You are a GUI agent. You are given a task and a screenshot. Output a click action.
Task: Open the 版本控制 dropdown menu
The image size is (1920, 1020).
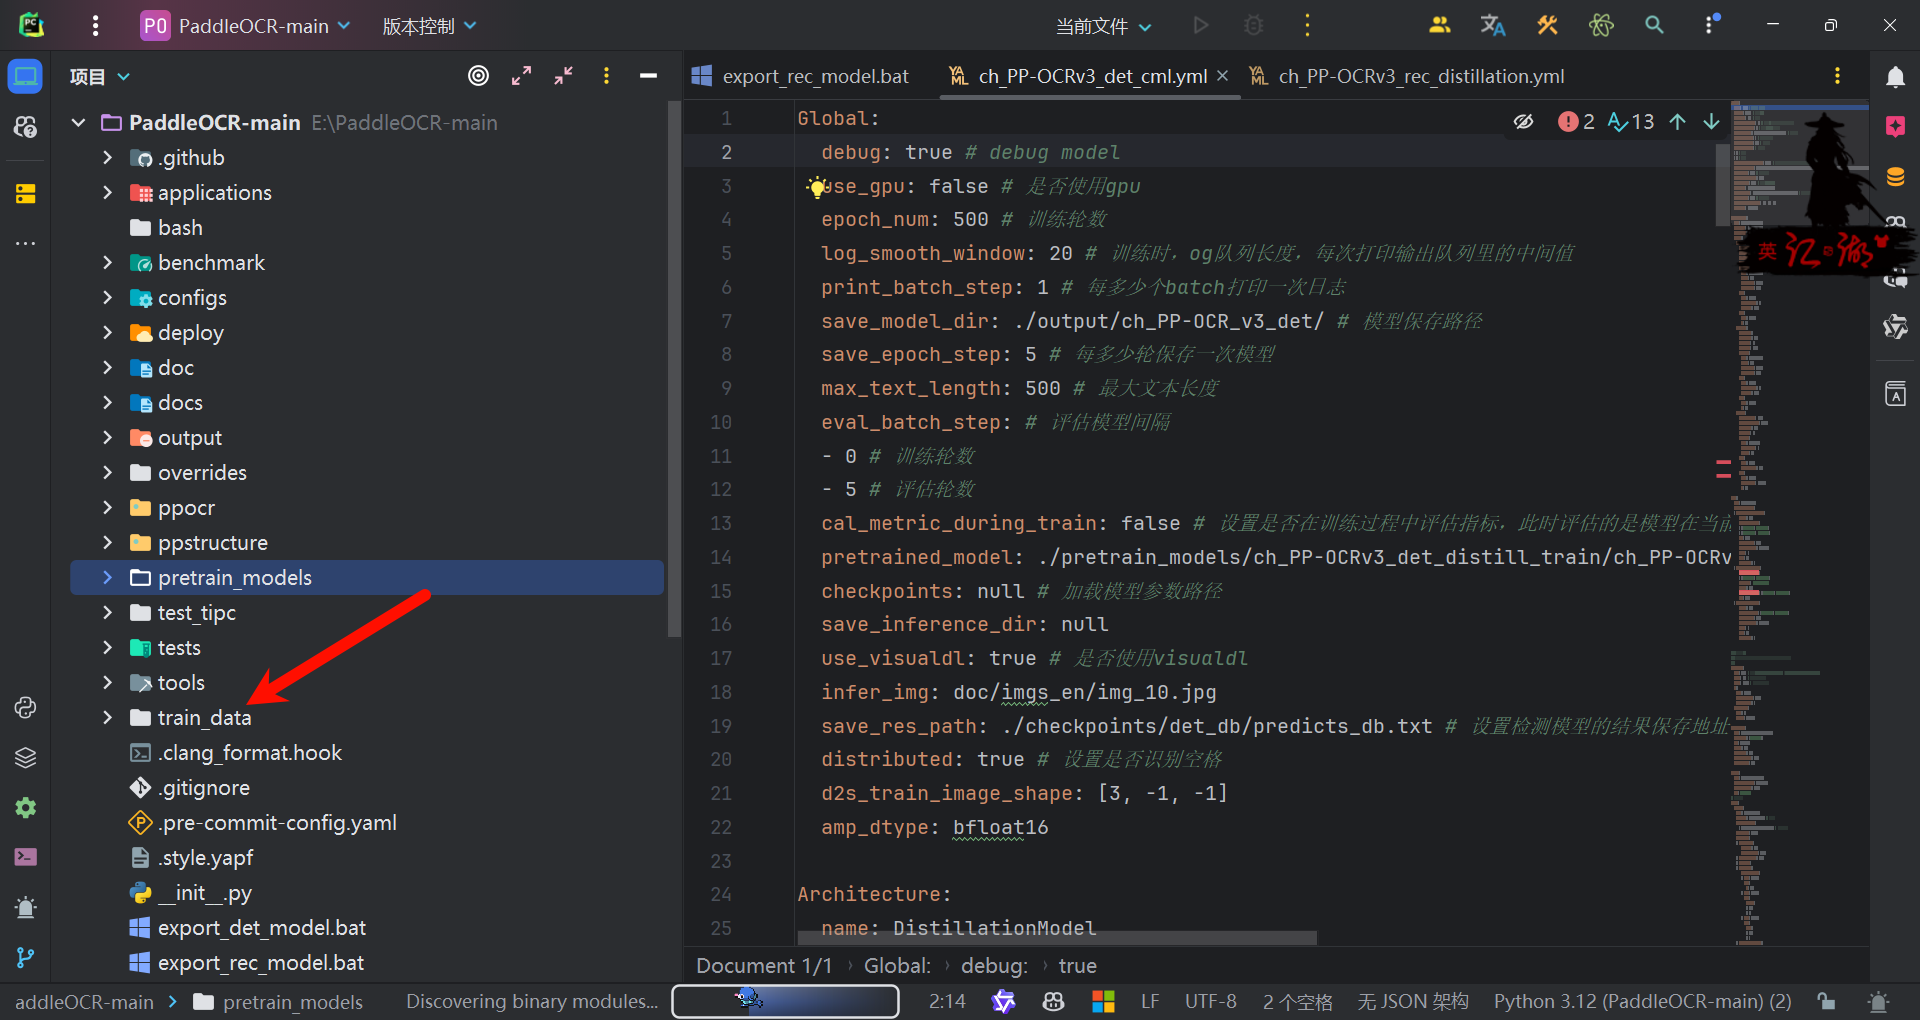pyautogui.click(x=429, y=26)
